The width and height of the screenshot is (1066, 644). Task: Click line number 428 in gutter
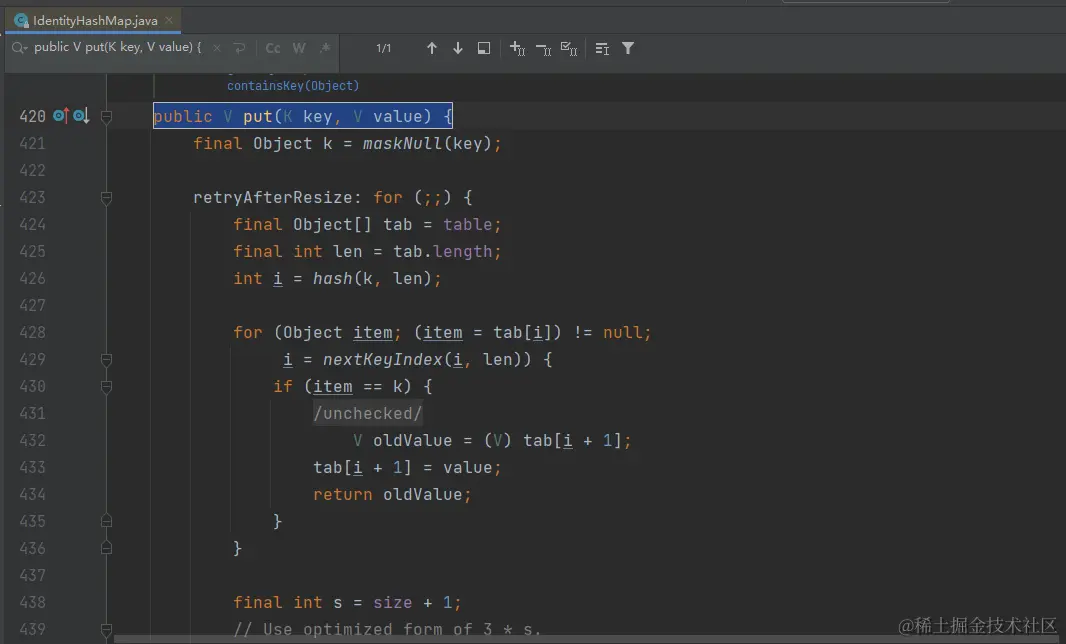tap(33, 333)
